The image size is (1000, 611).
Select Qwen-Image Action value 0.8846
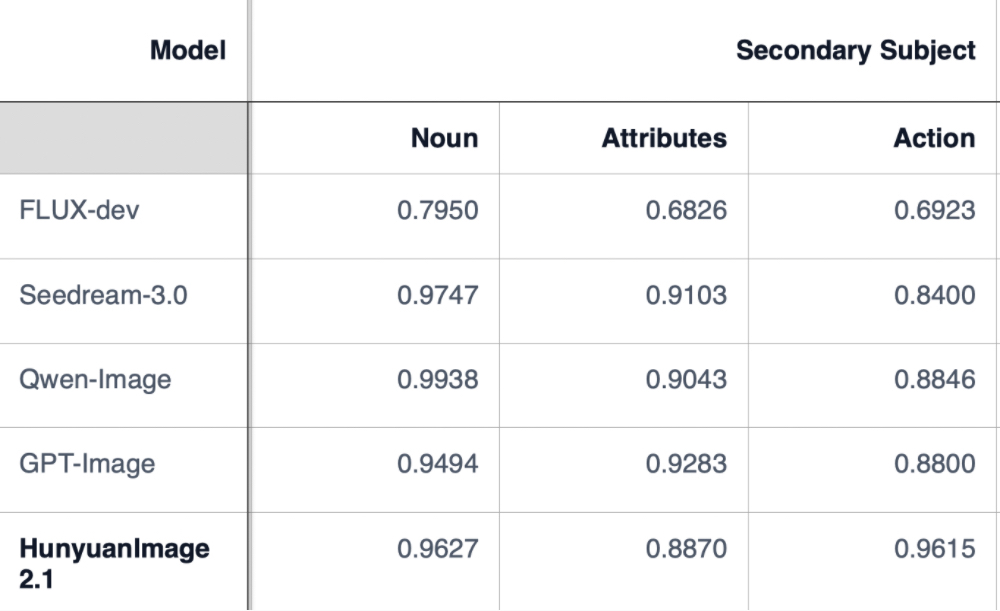click(934, 379)
